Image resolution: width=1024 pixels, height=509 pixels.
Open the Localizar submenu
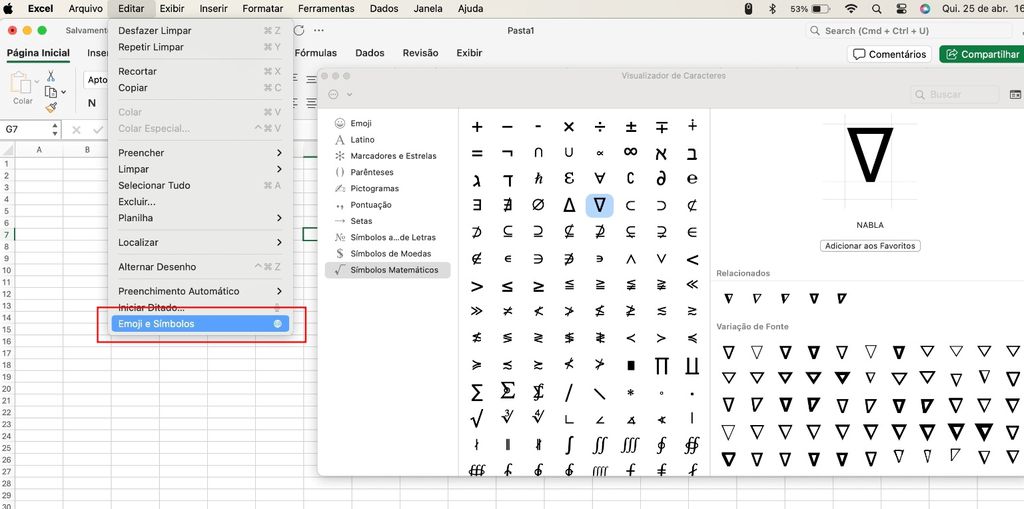click(200, 242)
